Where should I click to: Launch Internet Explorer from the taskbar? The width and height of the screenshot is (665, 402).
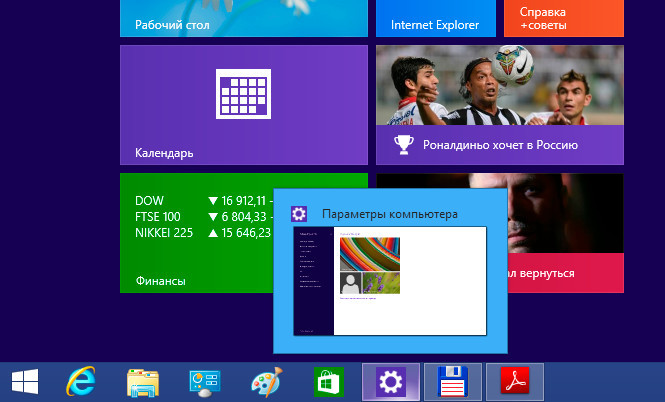82,381
